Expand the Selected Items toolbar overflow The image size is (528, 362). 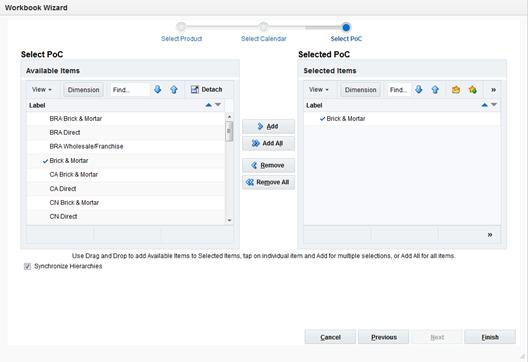pyautogui.click(x=493, y=90)
